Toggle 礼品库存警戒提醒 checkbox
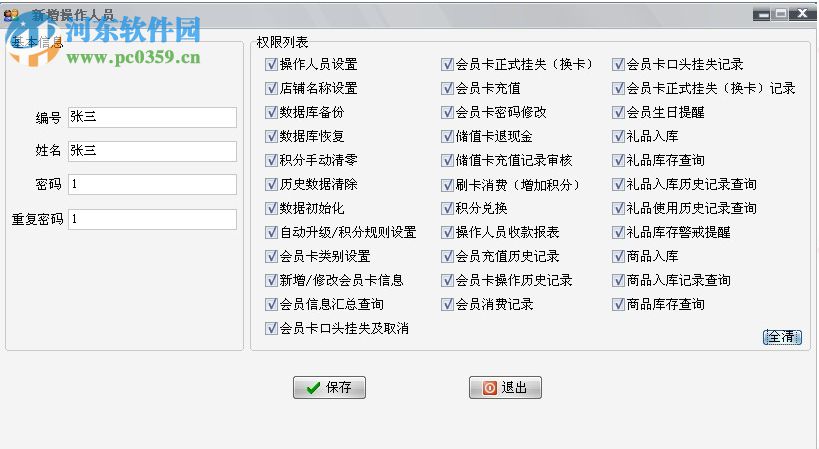 tap(618, 232)
